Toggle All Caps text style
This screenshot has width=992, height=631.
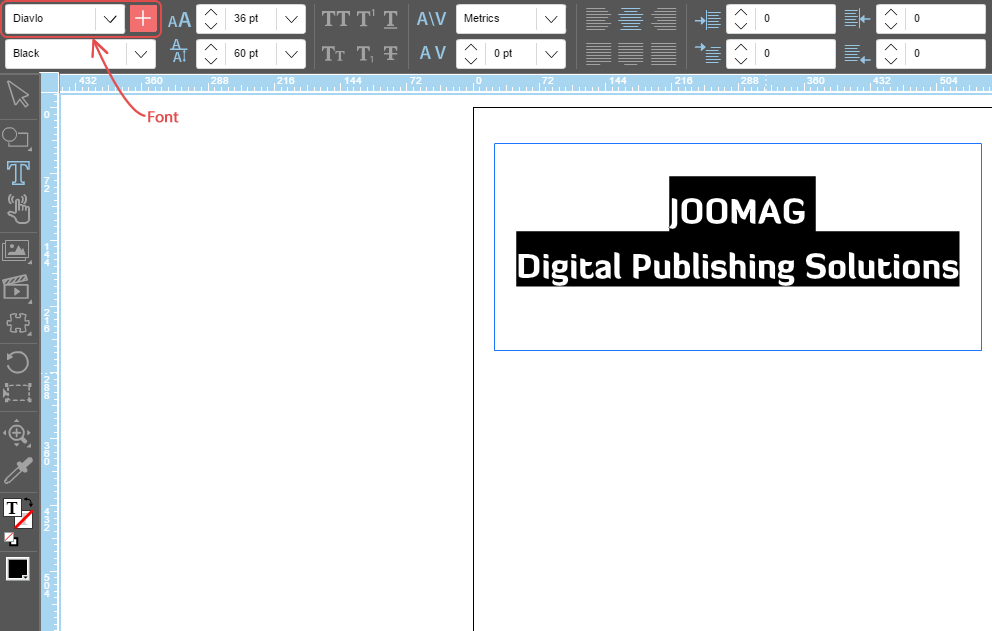coord(335,19)
